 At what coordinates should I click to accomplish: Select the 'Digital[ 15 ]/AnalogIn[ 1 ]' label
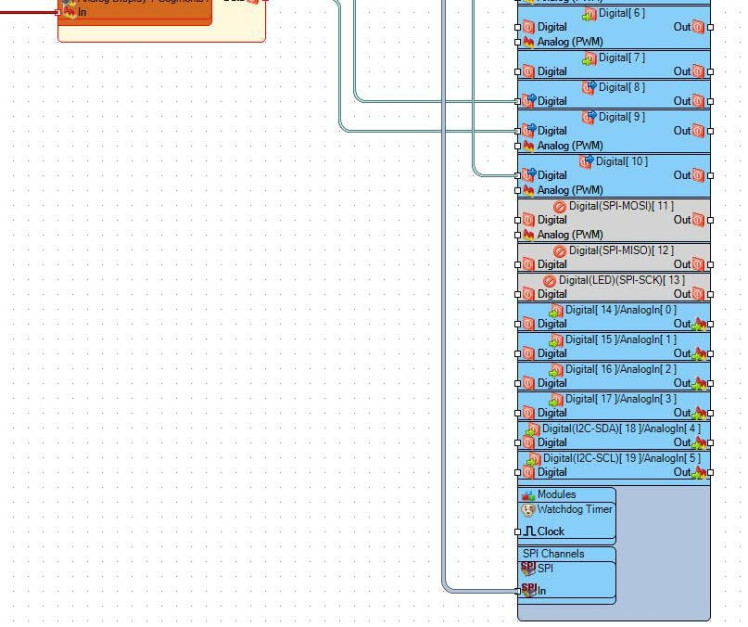pyautogui.click(x=621, y=340)
